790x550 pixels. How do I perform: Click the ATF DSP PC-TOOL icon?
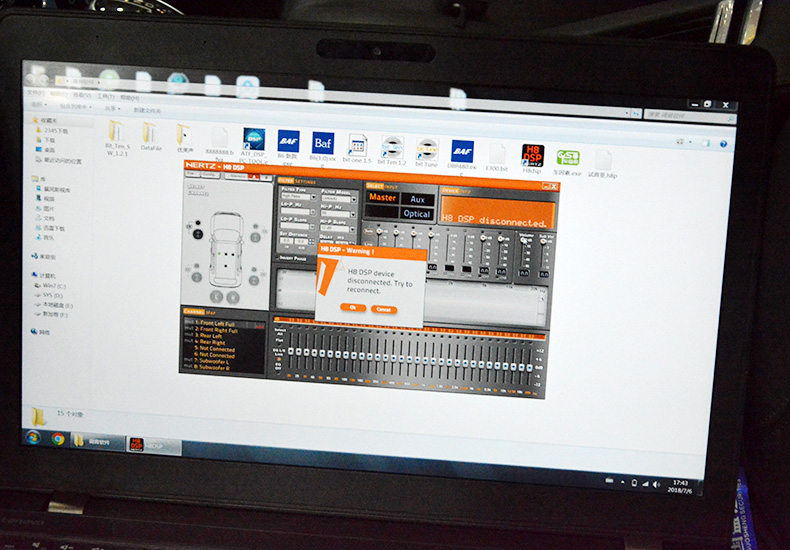[254, 142]
